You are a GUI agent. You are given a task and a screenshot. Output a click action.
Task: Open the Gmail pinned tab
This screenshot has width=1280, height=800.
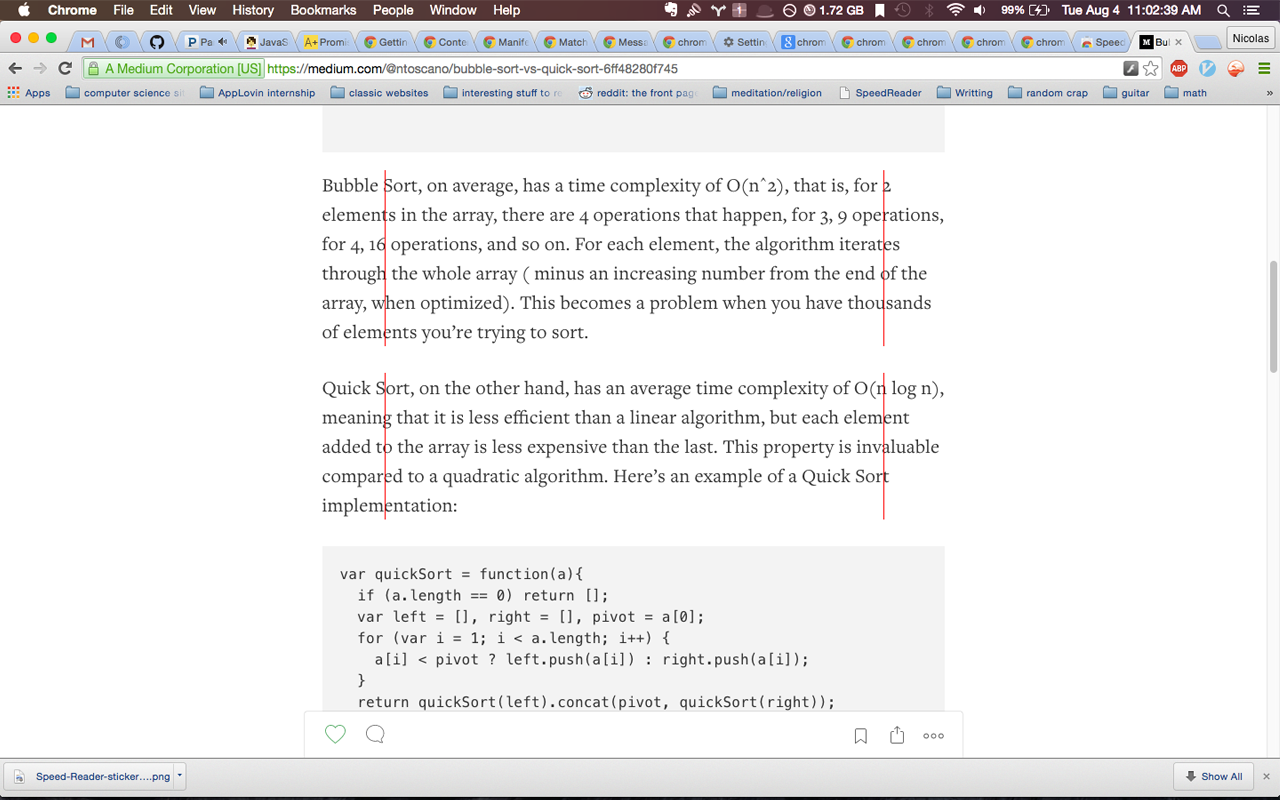[x=87, y=42]
